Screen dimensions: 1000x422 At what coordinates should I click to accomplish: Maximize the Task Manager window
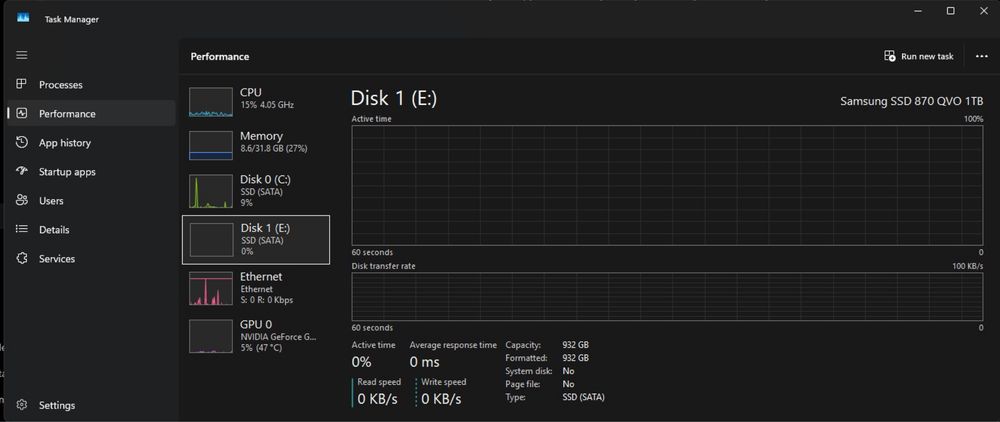[950, 11]
